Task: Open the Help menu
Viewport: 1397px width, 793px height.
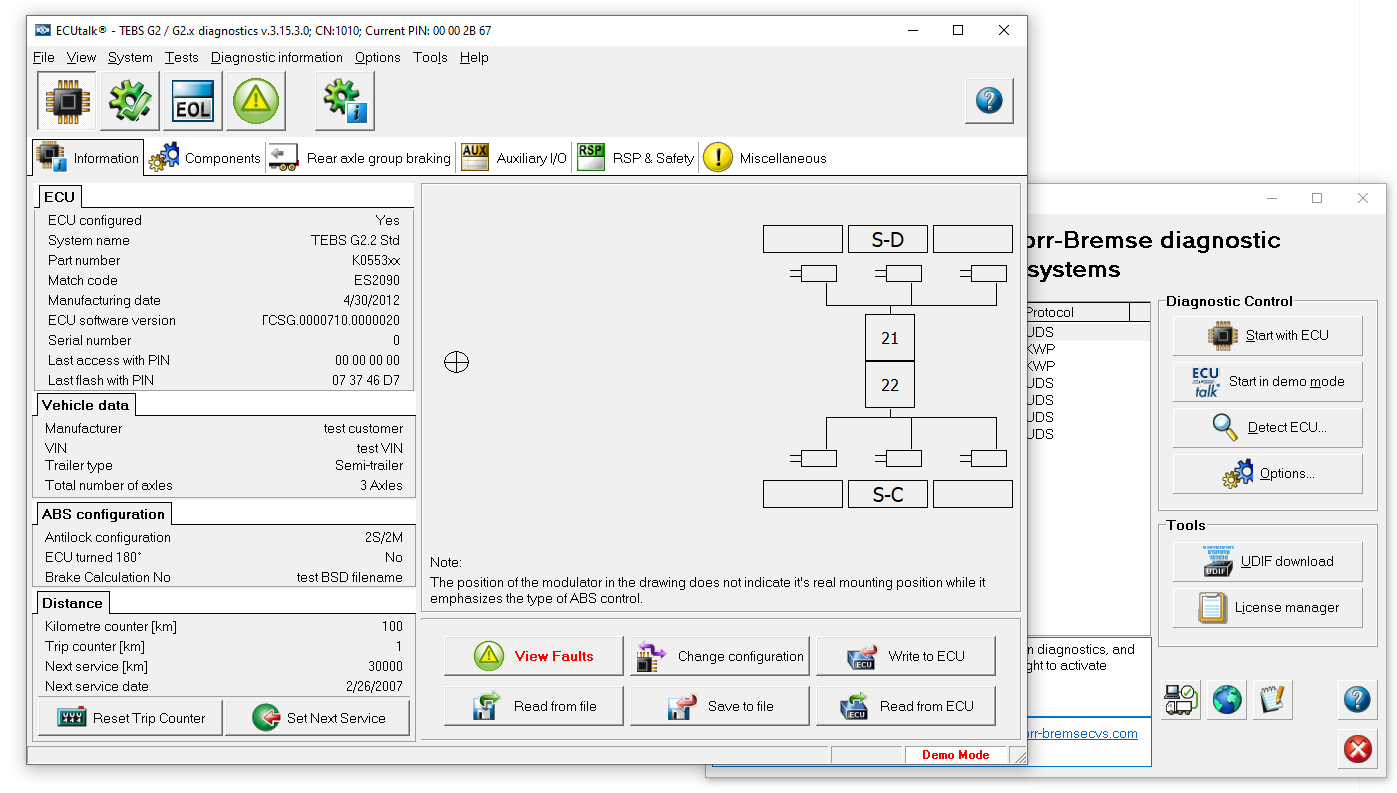Action: point(474,57)
